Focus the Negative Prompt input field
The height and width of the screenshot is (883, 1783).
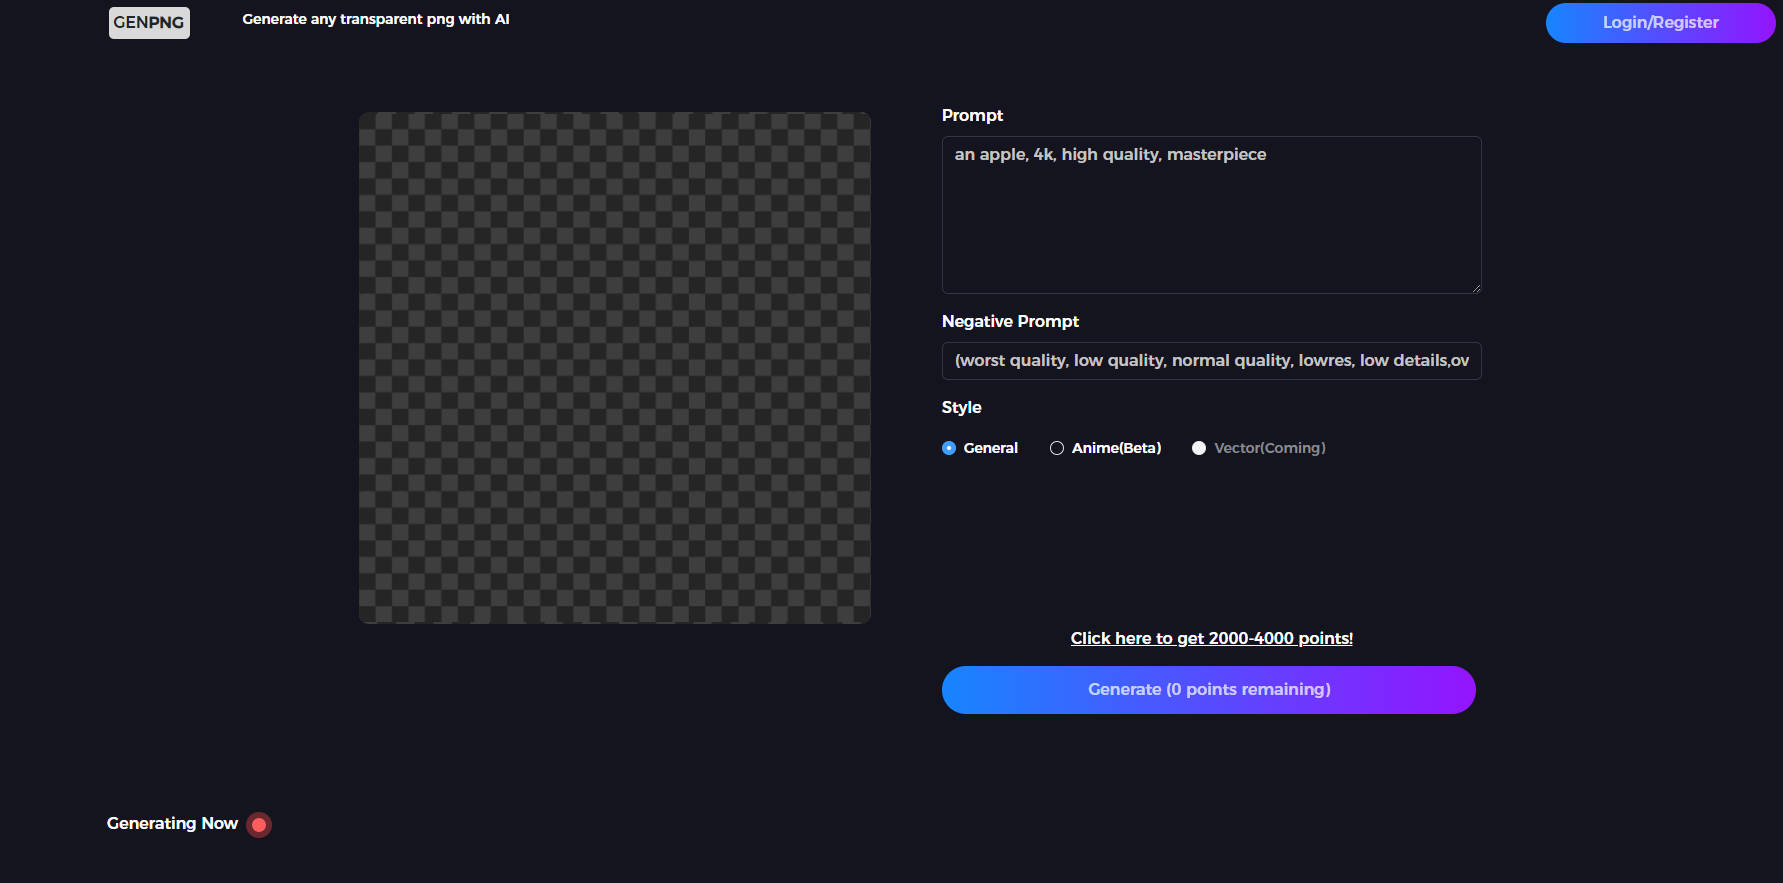[1211, 361]
